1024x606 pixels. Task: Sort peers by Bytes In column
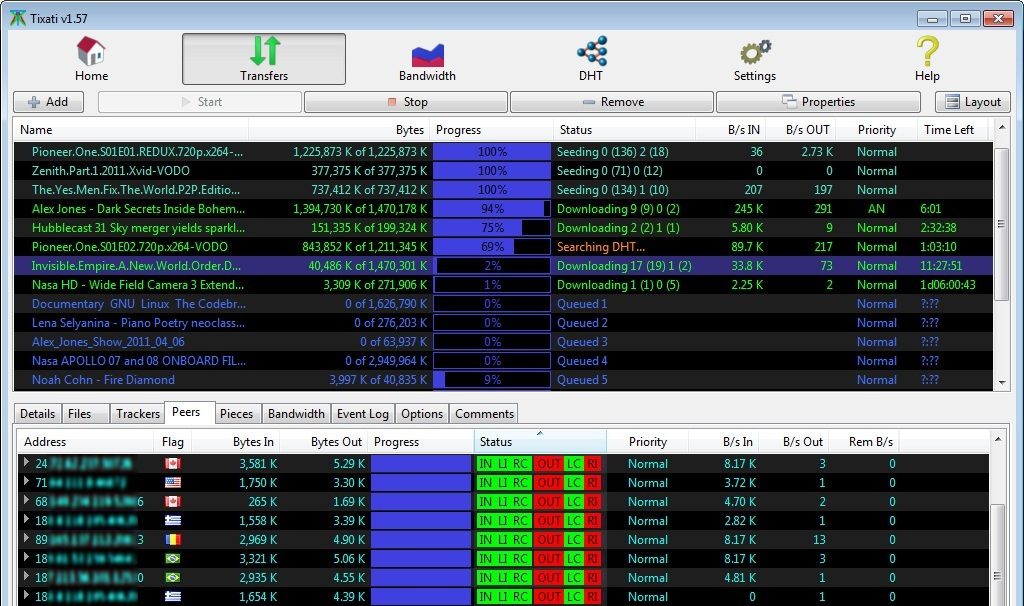(236, 441)
